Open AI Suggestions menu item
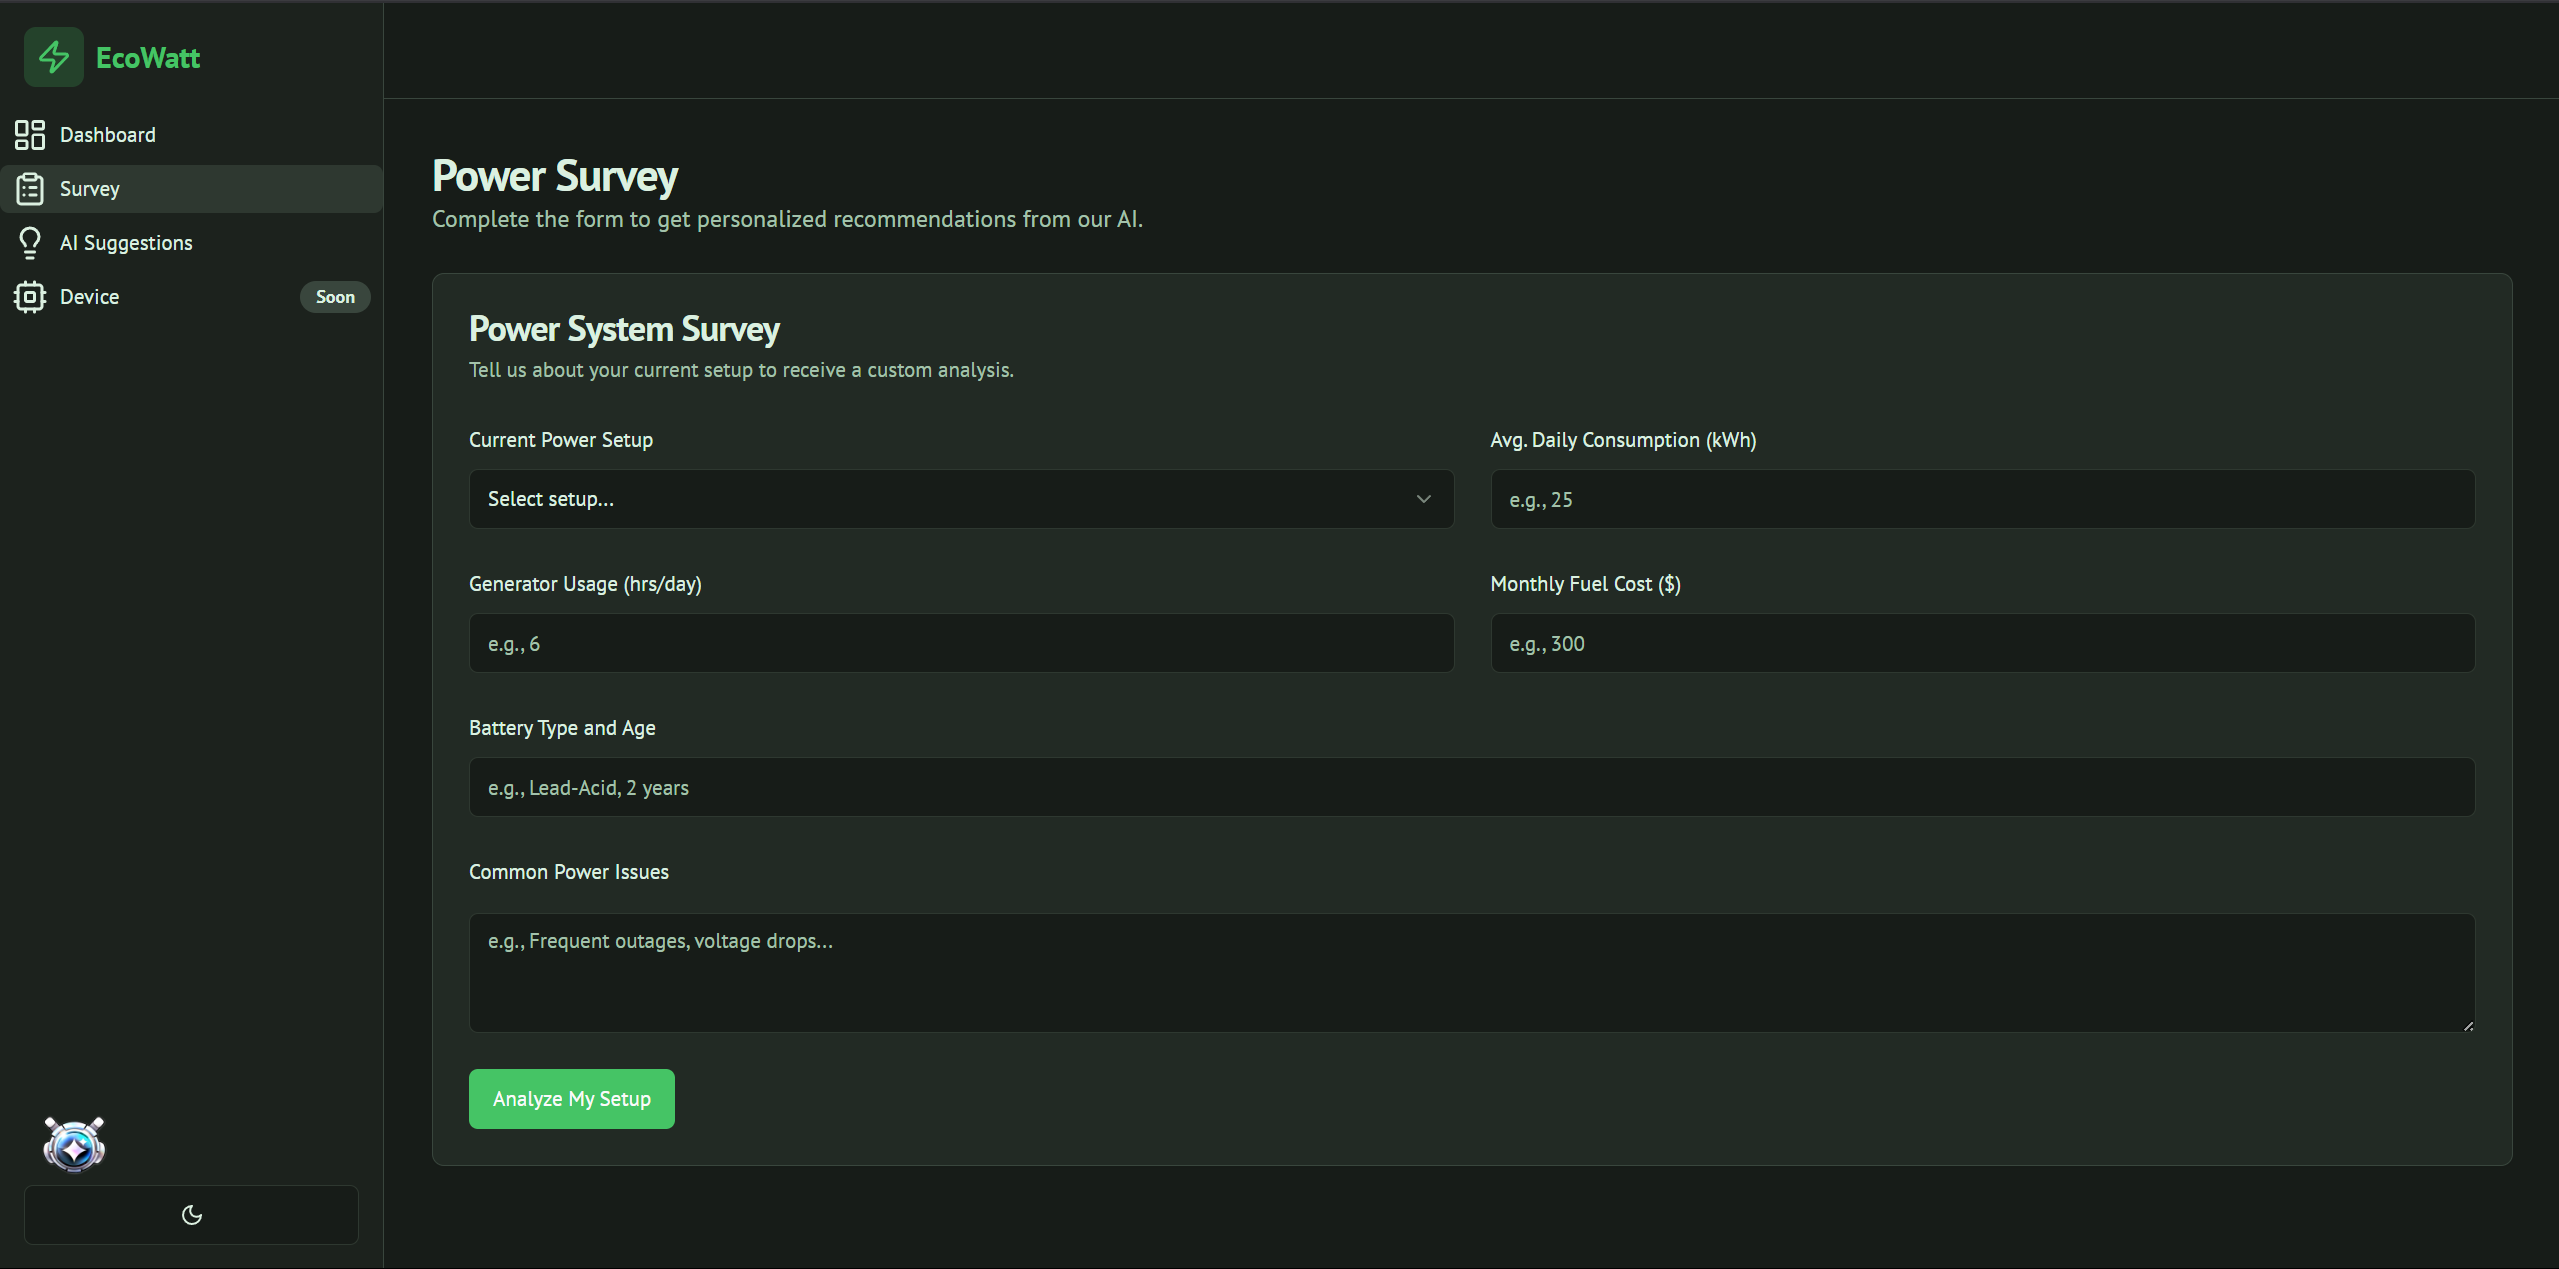 [126, 243]
